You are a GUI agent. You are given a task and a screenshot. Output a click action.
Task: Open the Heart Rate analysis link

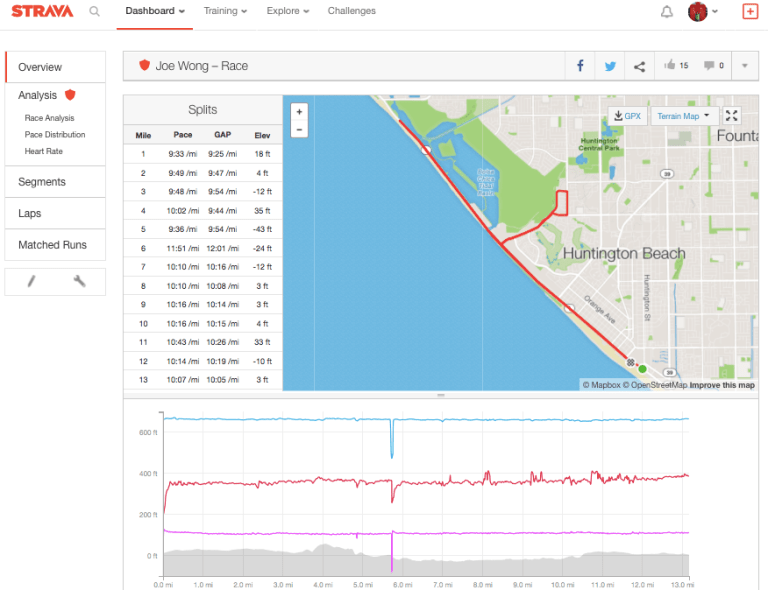pyautogui.click(x=45, y=151)
